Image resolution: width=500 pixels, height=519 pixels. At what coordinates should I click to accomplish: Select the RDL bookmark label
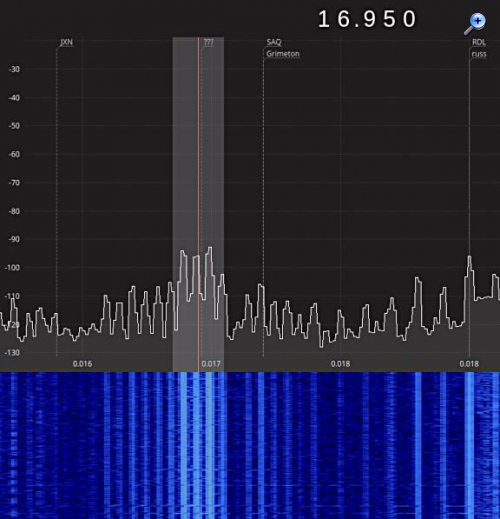tap(479, 42)
